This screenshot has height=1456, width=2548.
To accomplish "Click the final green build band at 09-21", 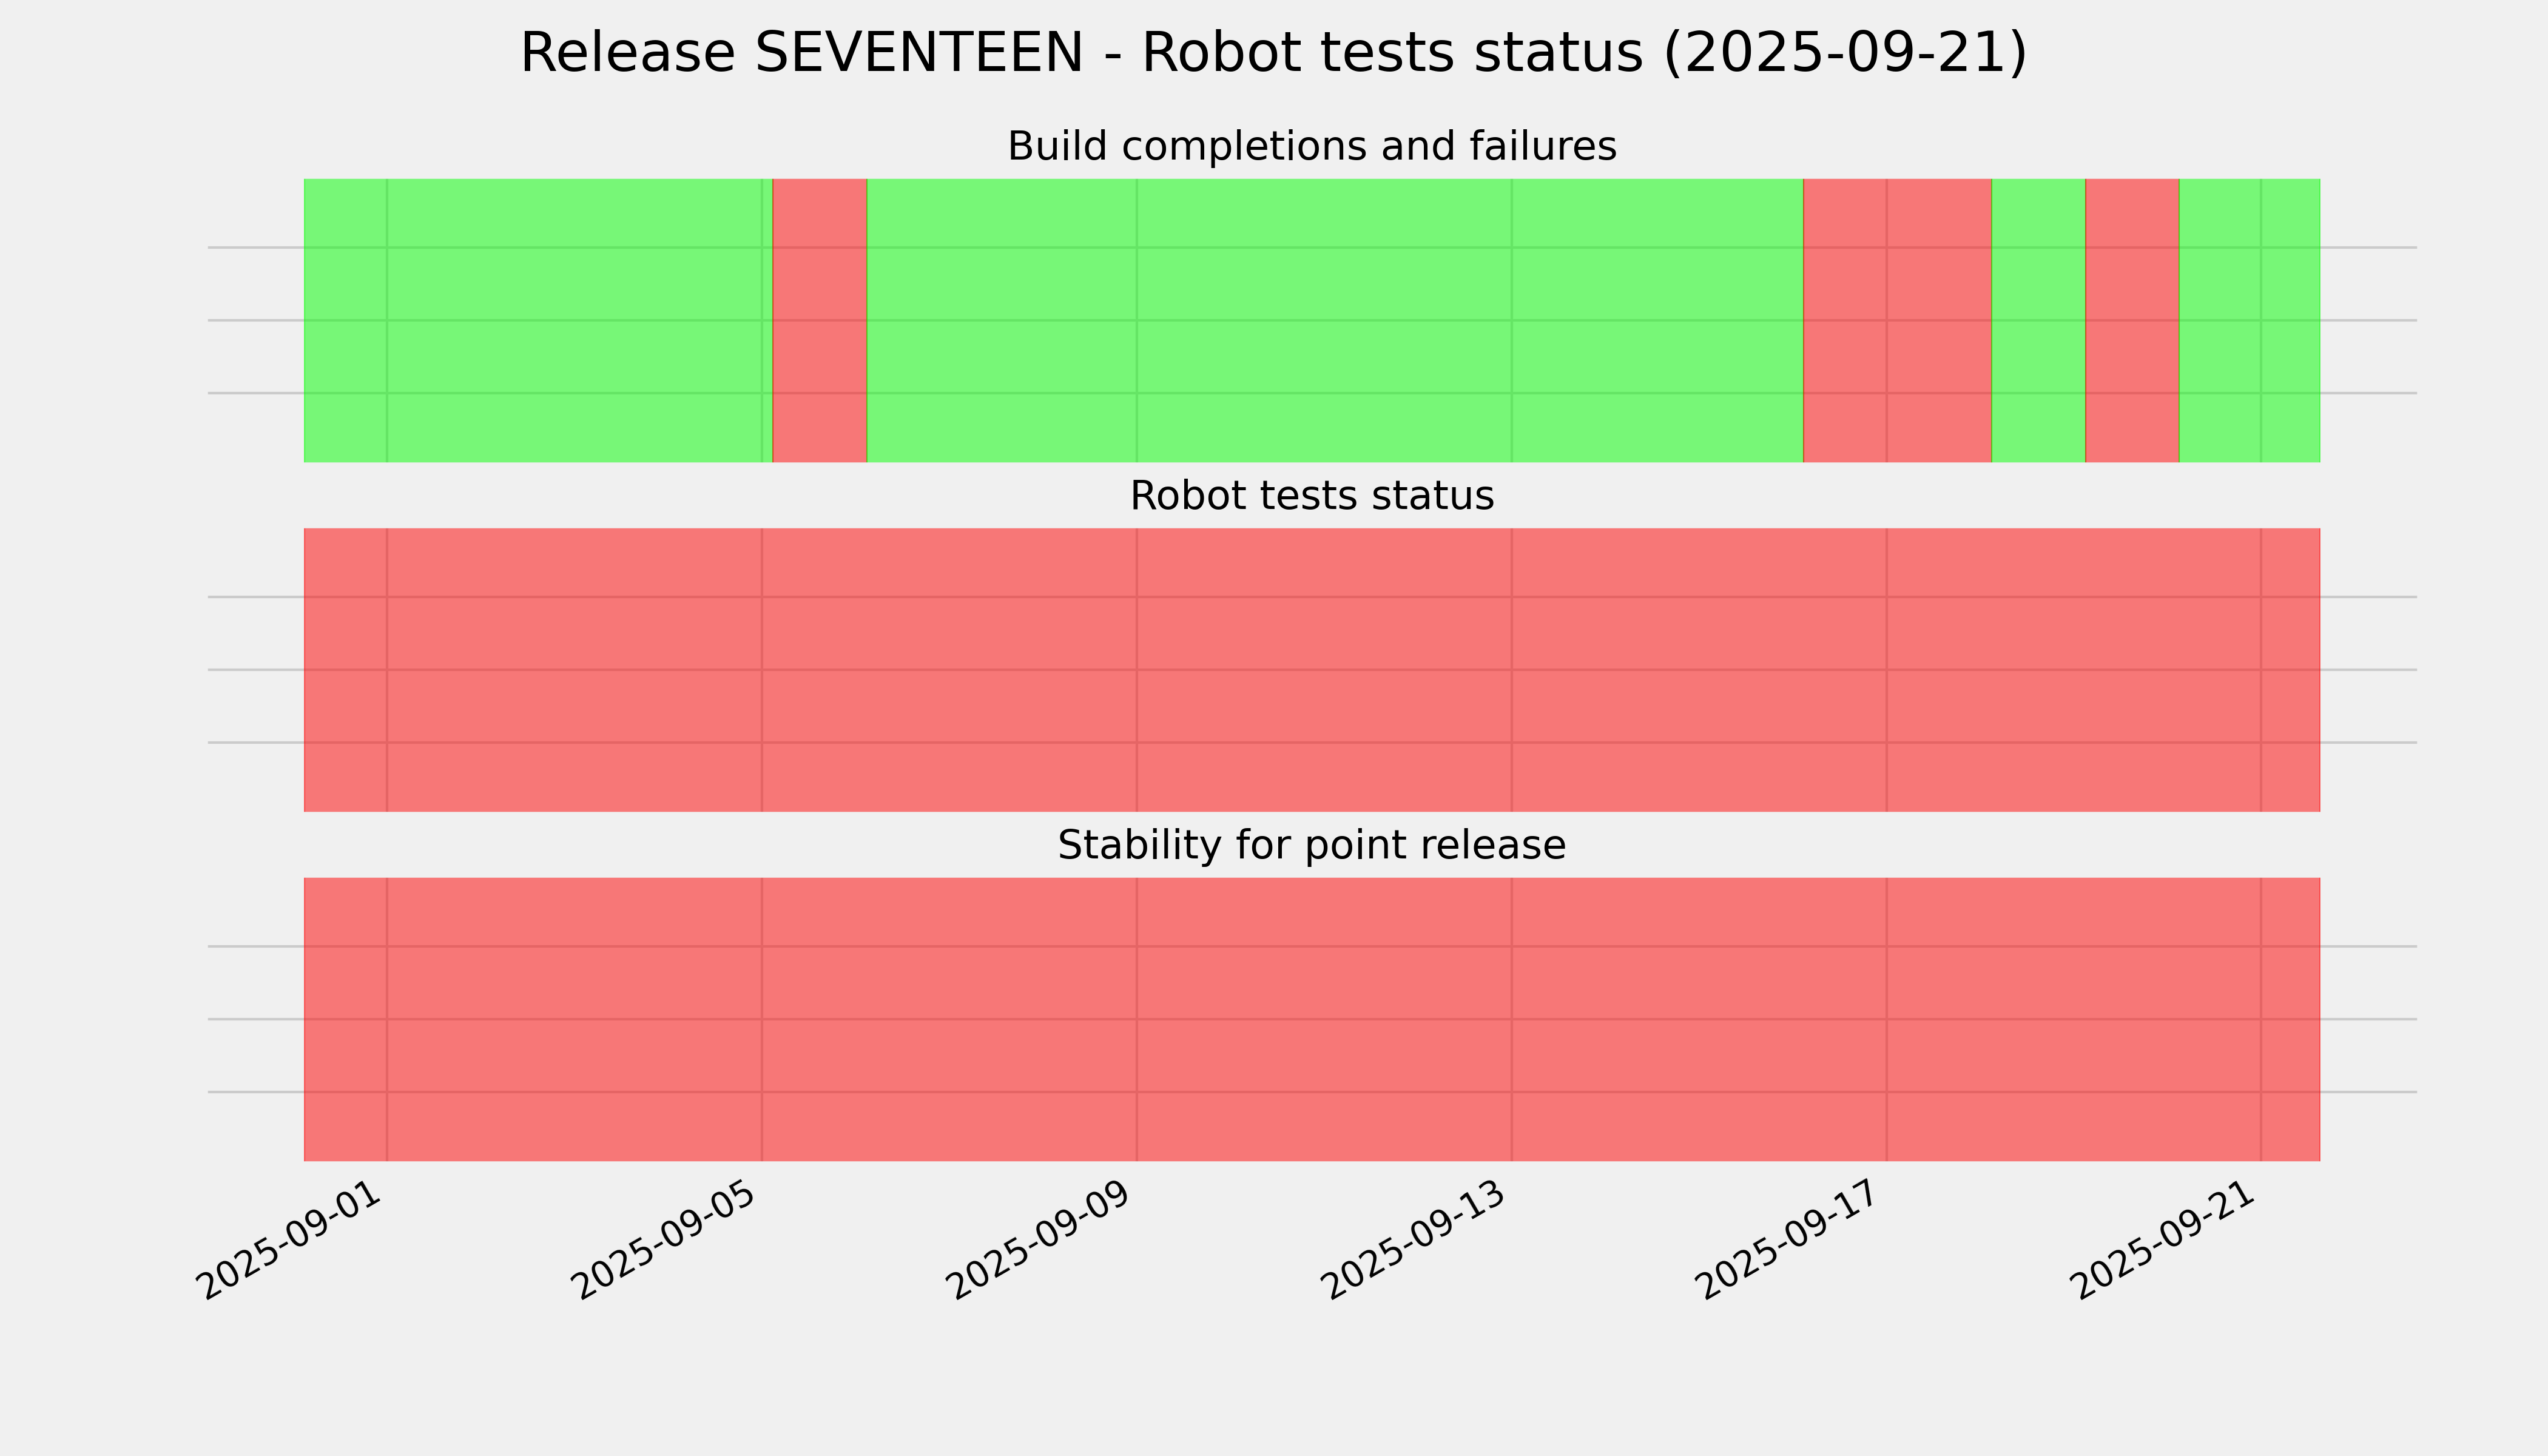I will (2249, 320).
